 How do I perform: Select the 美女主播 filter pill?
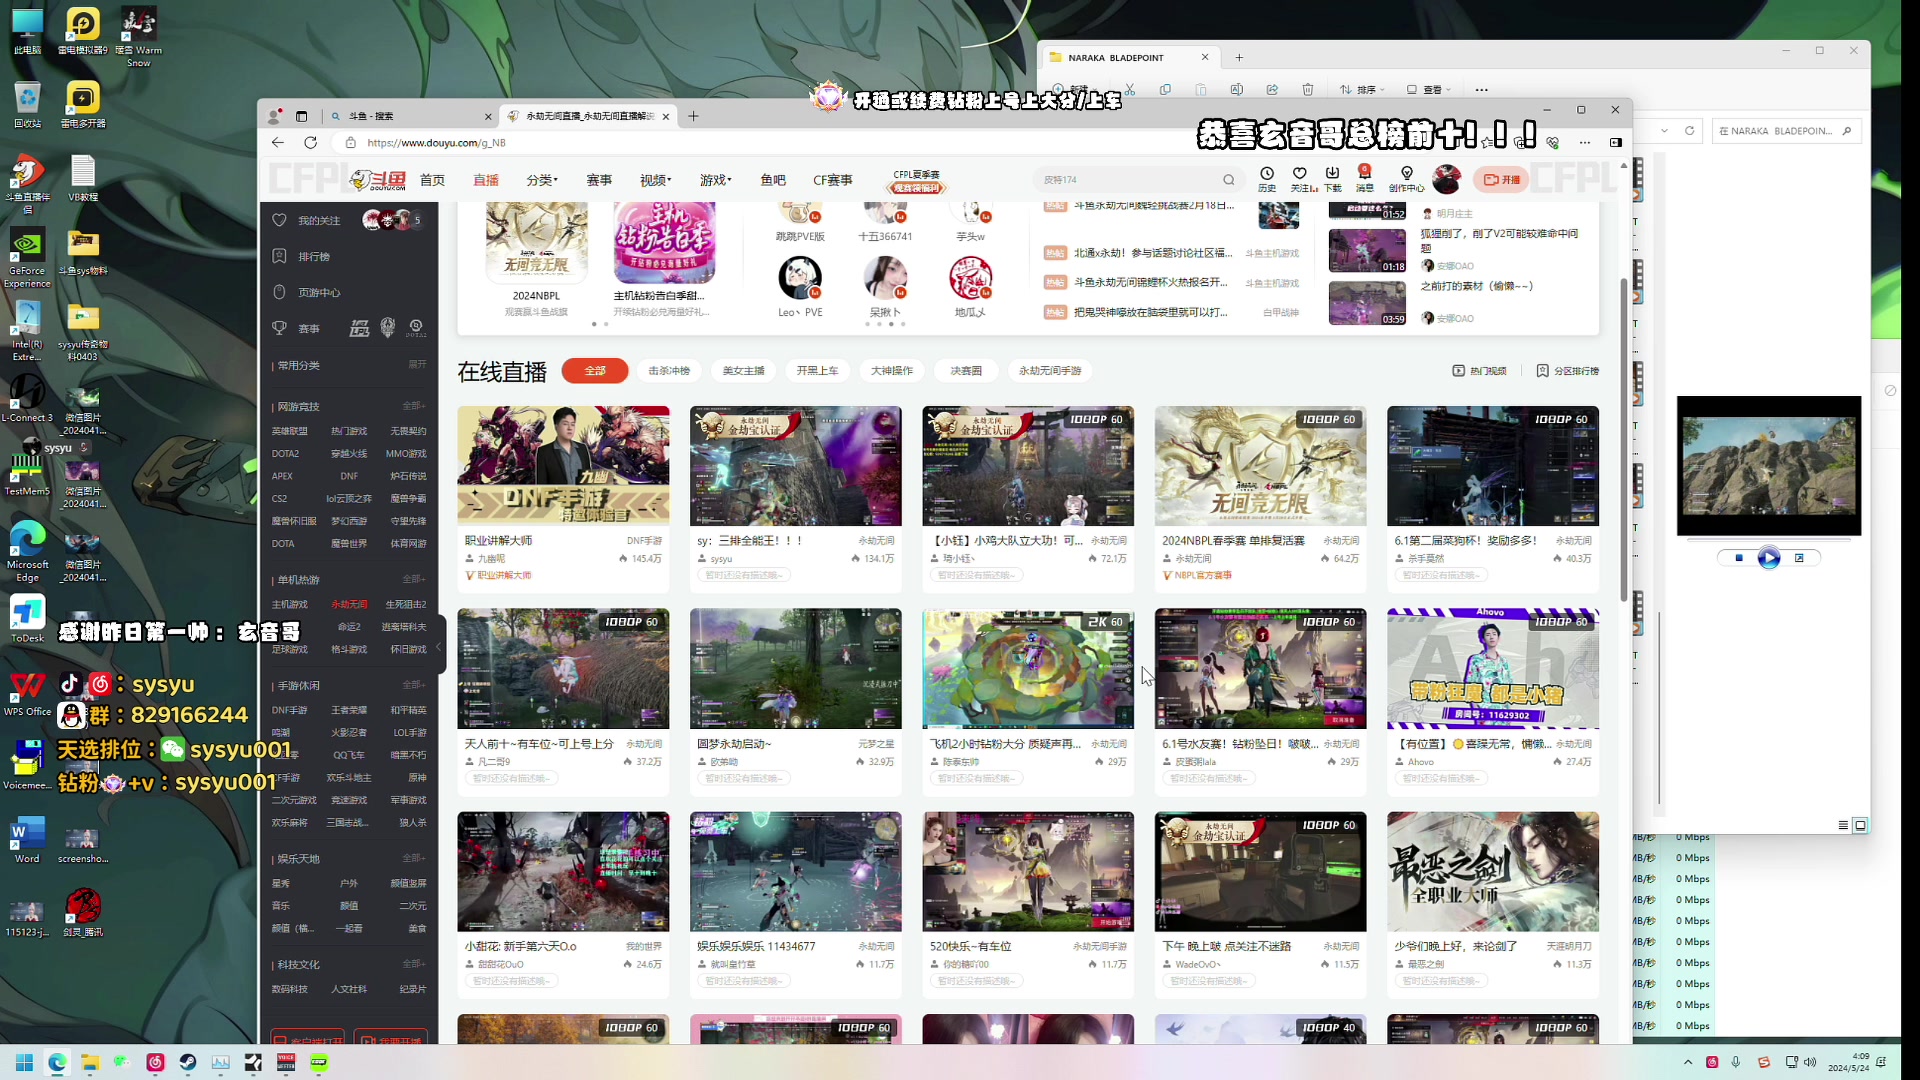(743, 371)
